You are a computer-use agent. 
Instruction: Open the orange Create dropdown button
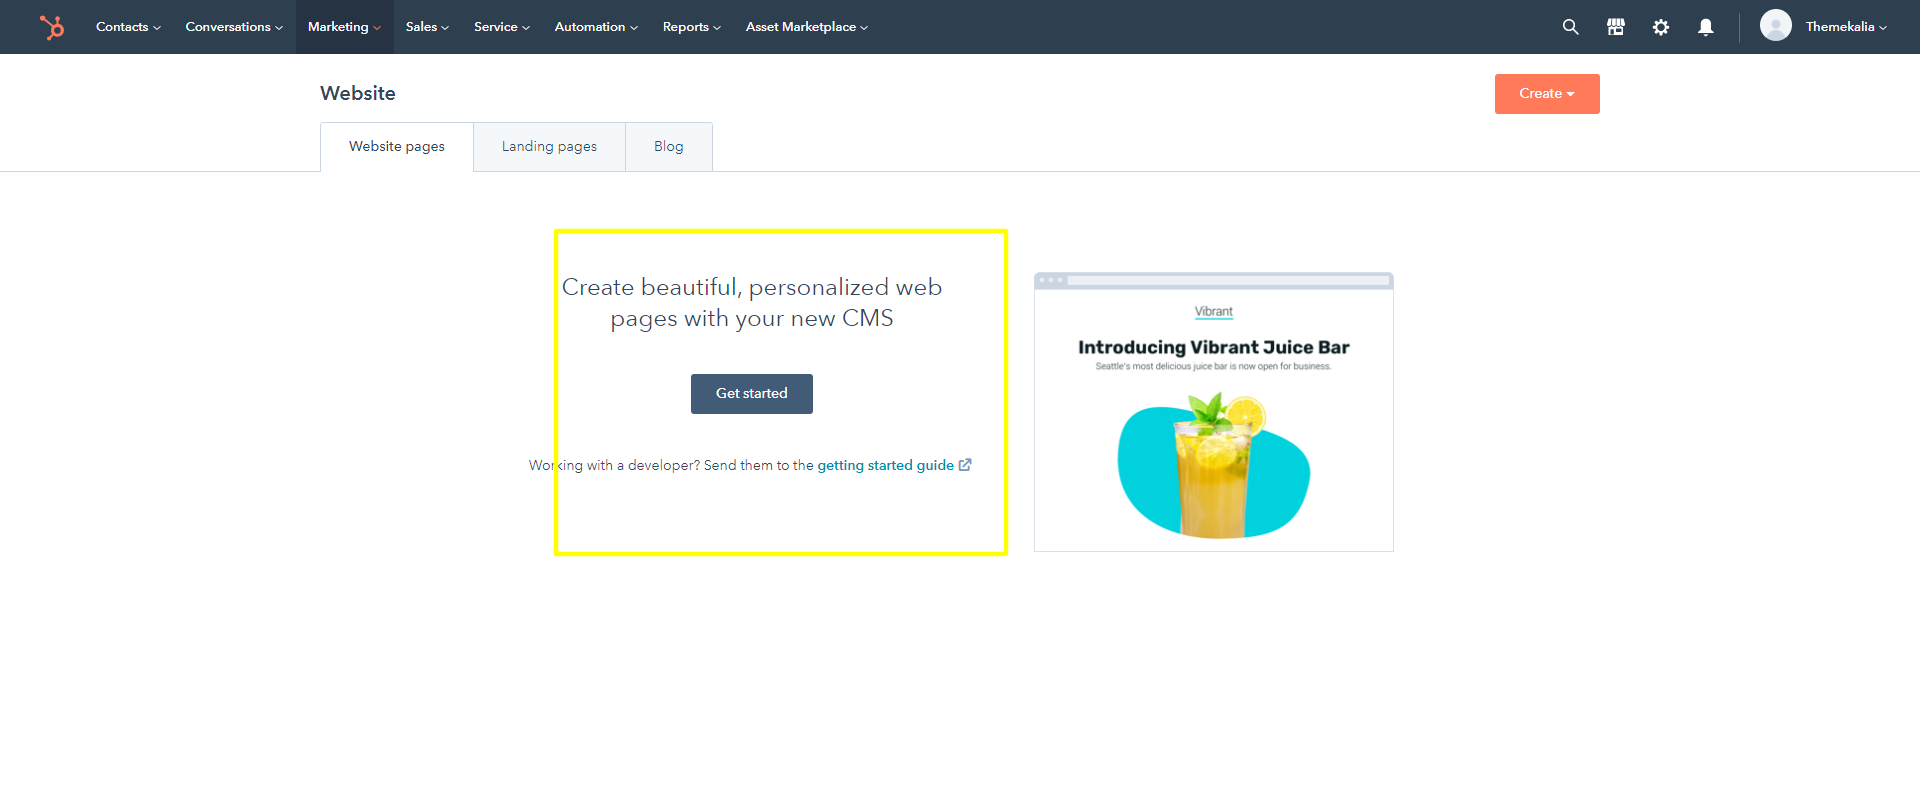(1546, 94)
